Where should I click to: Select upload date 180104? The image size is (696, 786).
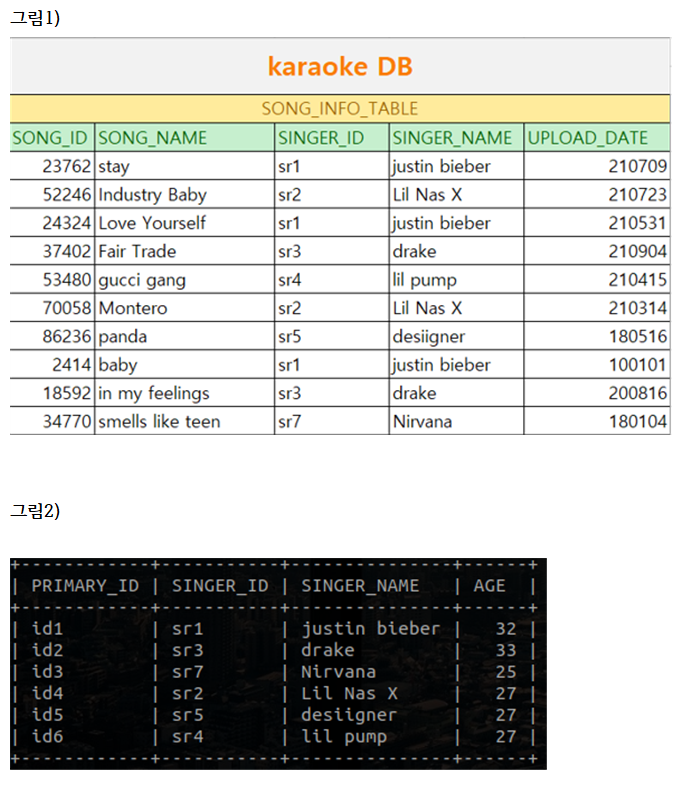pos(597,422)
